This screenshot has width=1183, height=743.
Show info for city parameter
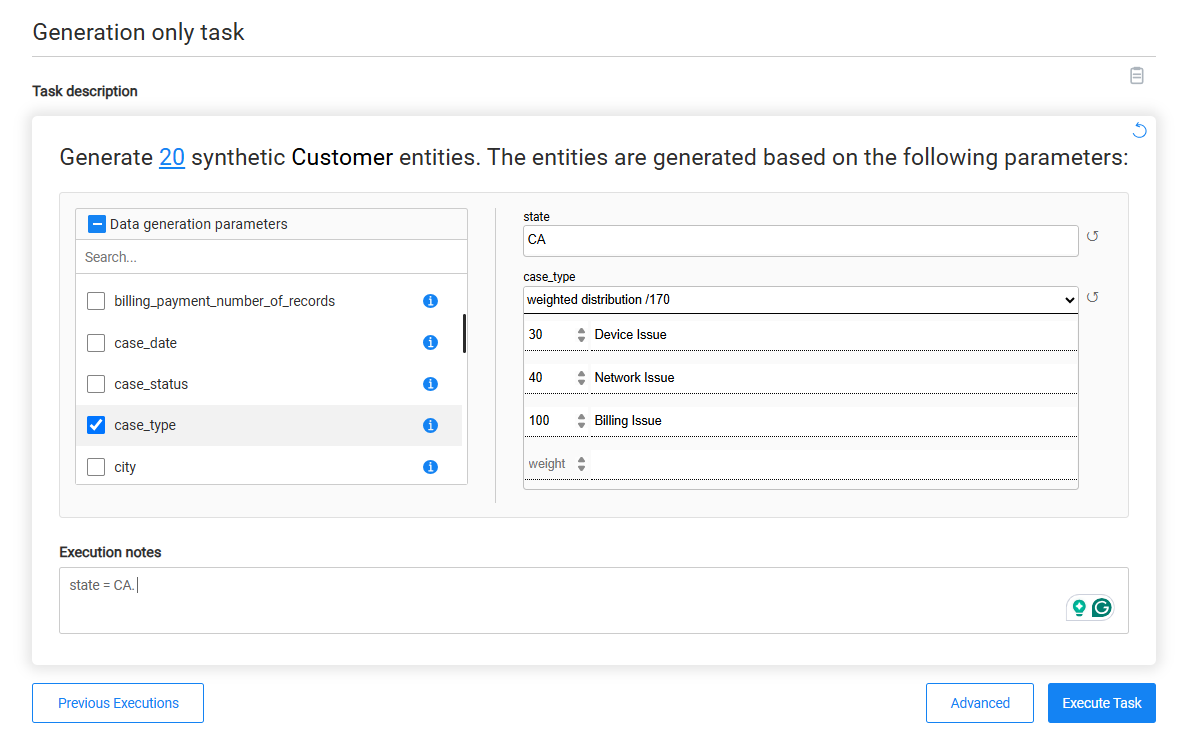pos(430,467)
